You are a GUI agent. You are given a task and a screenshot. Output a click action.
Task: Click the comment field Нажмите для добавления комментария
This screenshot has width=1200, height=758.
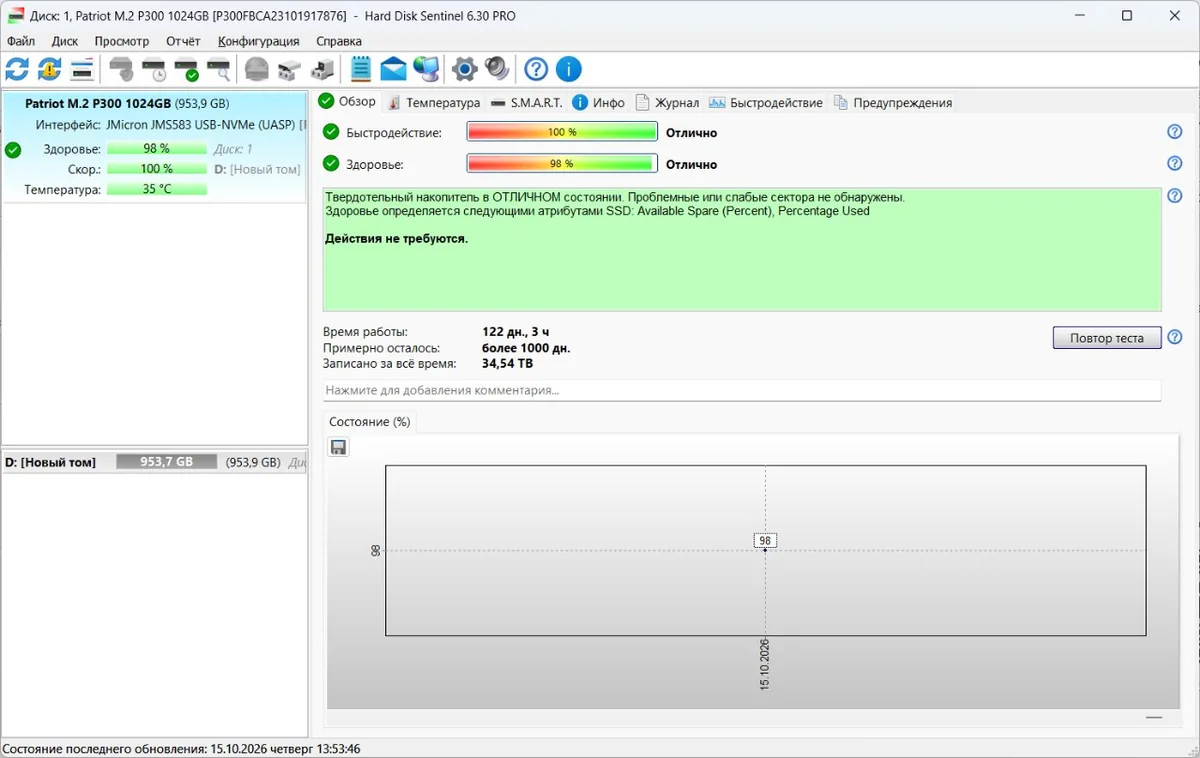[x=742, y=390]
